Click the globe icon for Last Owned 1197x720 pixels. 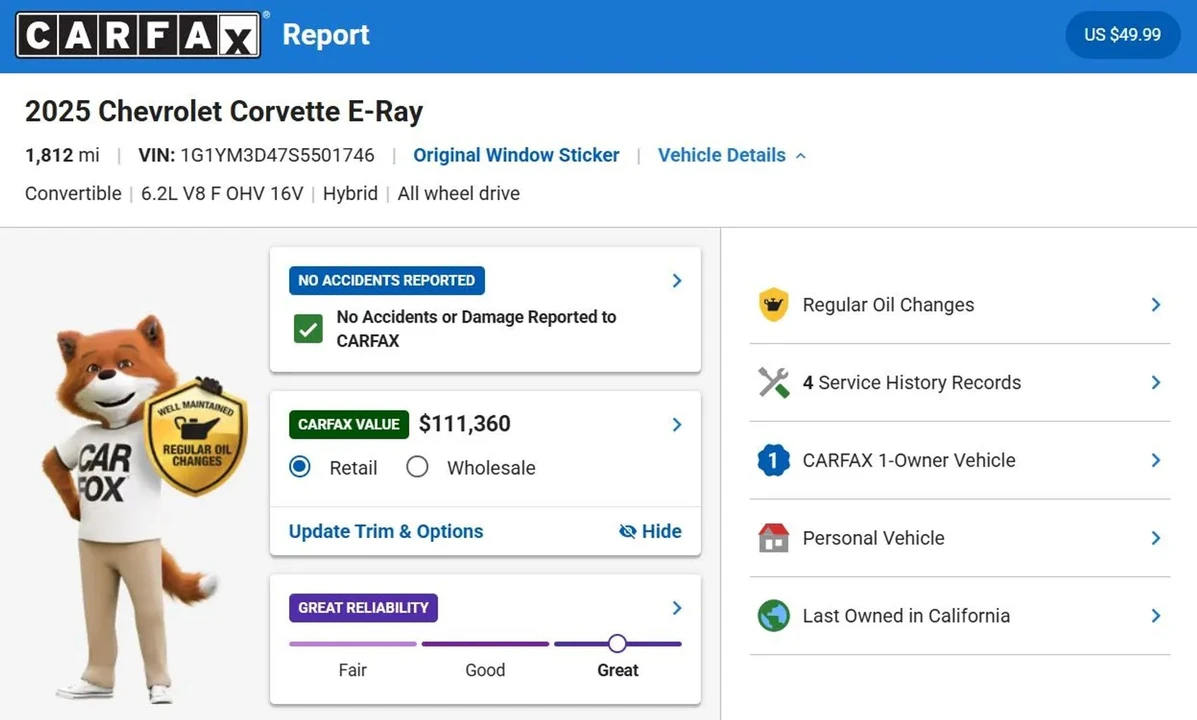coord(773,615)
